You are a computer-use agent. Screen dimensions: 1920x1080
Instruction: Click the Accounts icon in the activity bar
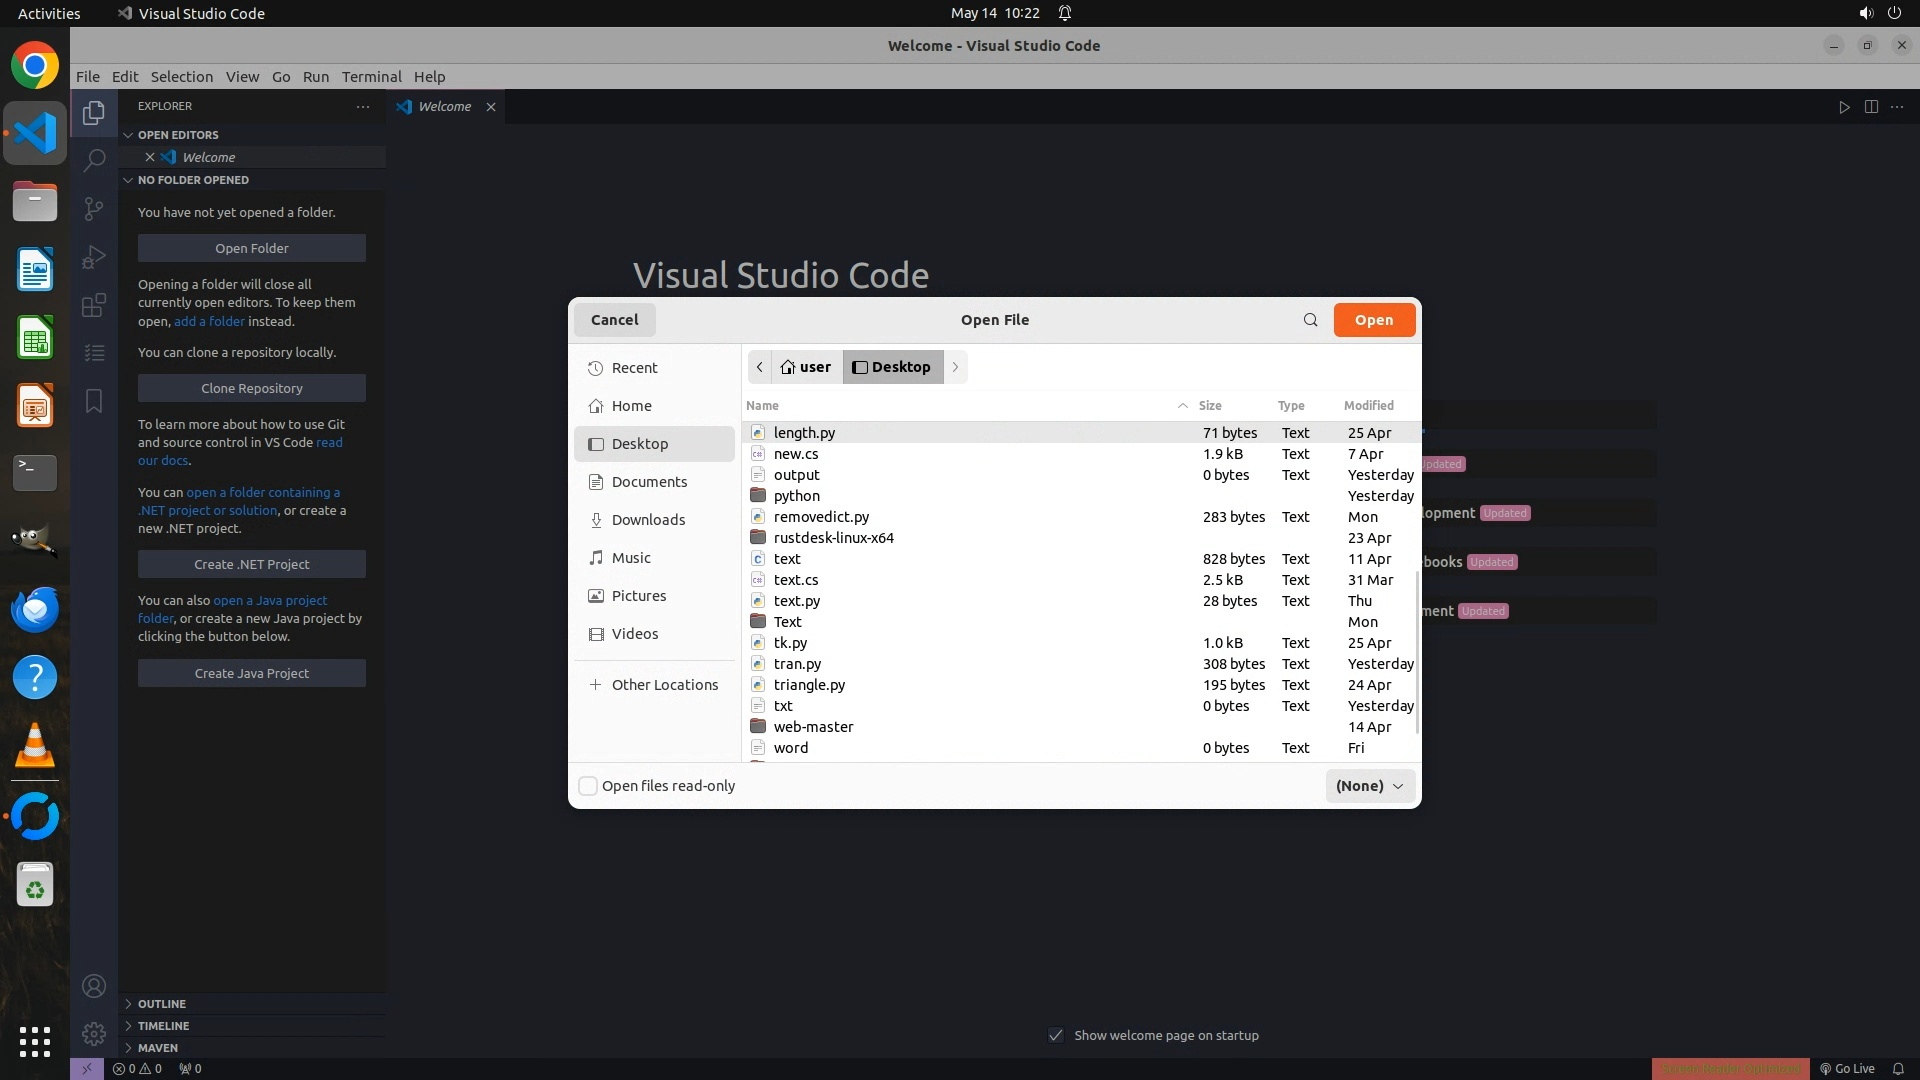[94, 986]
